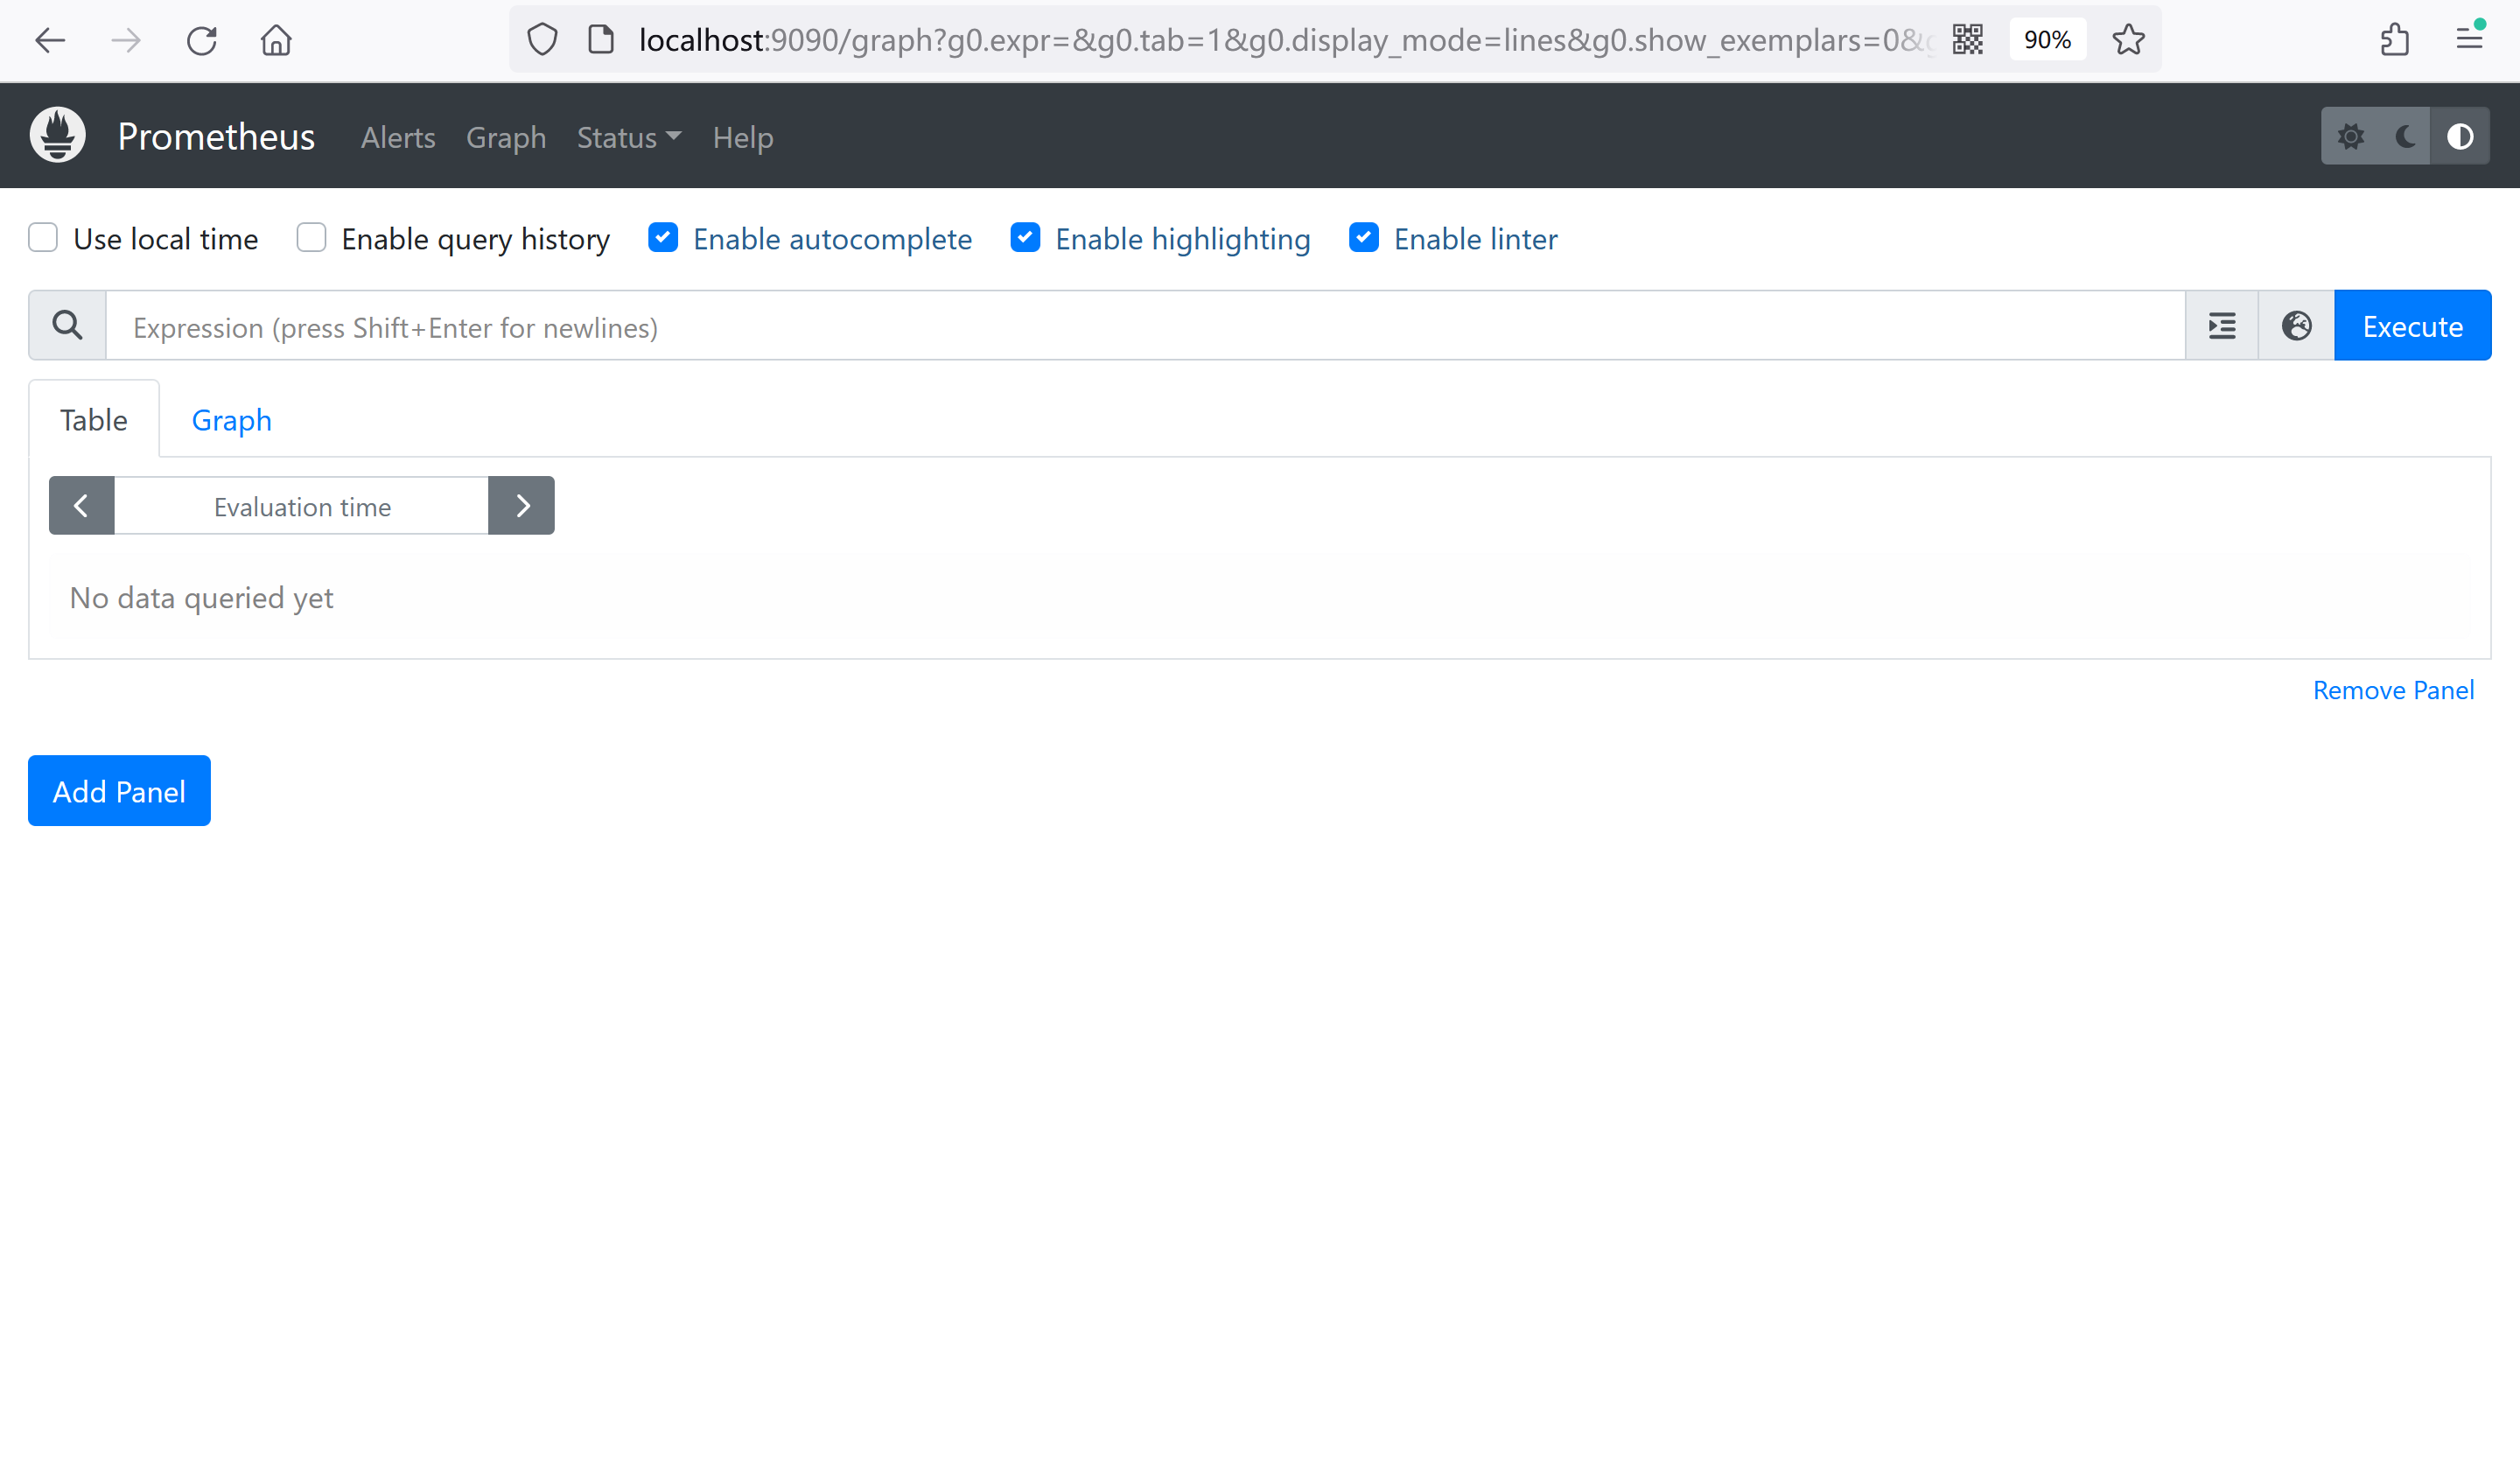Select browser-preferred theme half-circle icon
This screenshot has width=2520, height=1478.
(2460, 136)
